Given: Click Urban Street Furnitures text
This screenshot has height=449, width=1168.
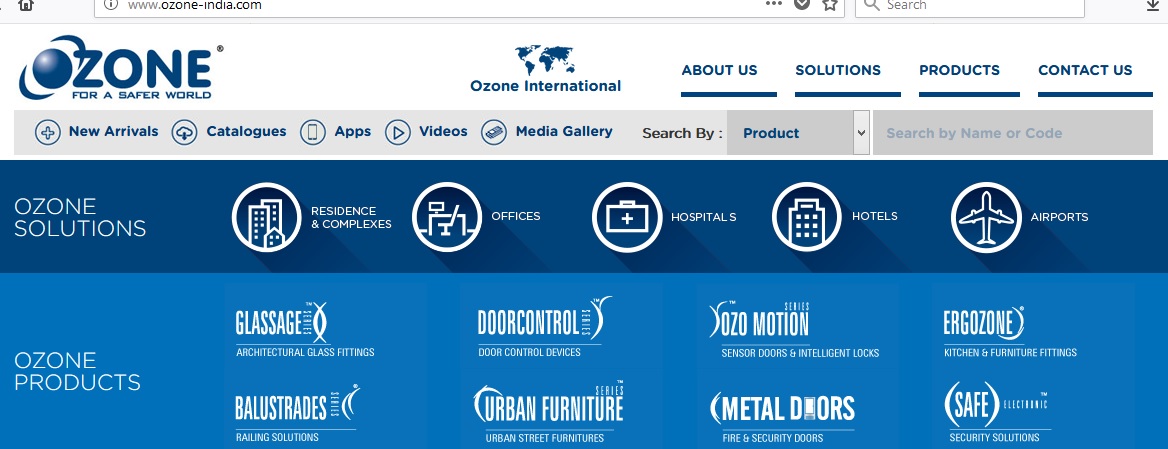Looking at the screenshot, I should point(545,438).
